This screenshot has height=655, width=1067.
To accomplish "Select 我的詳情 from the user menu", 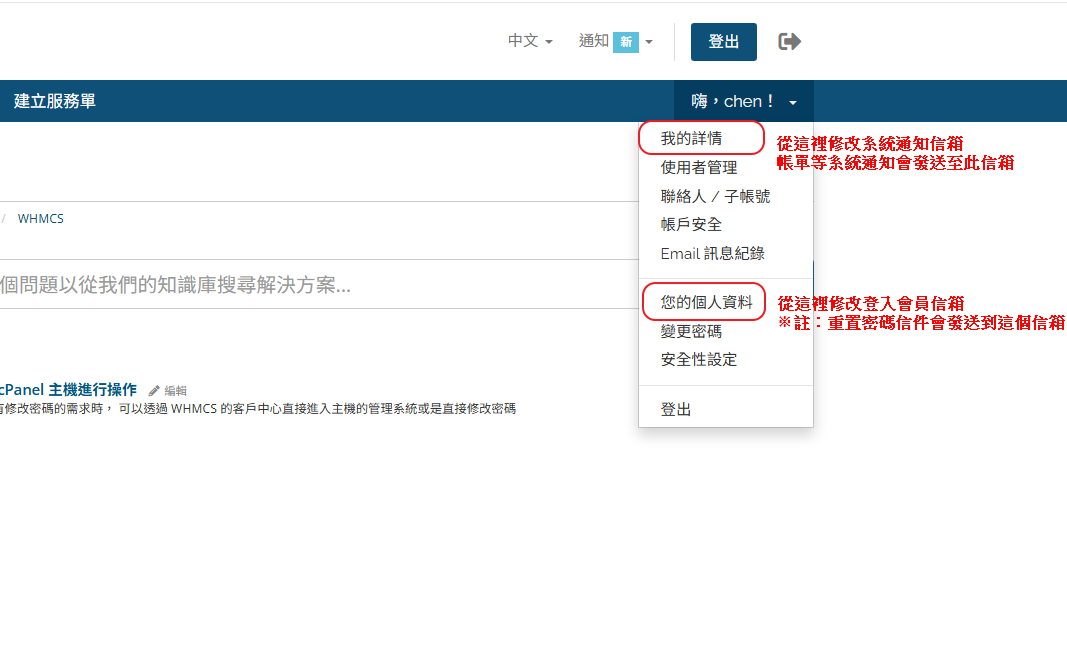I will point(691,138).
